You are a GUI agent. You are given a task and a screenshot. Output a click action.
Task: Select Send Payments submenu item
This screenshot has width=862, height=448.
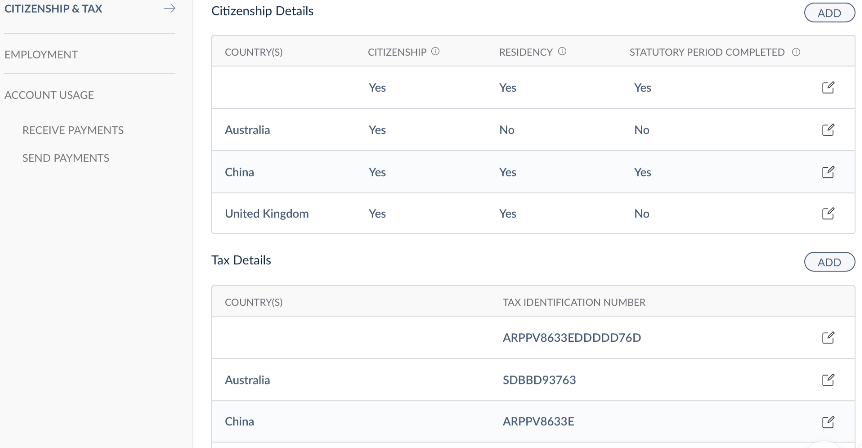pyautogui.click(x=66, y=158)
